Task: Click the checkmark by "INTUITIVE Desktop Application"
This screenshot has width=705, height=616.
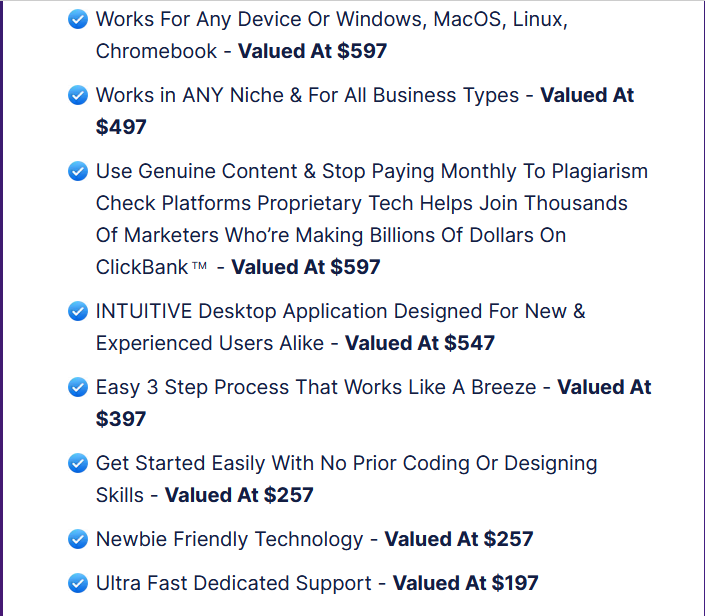Action: [x=77, y=311]
